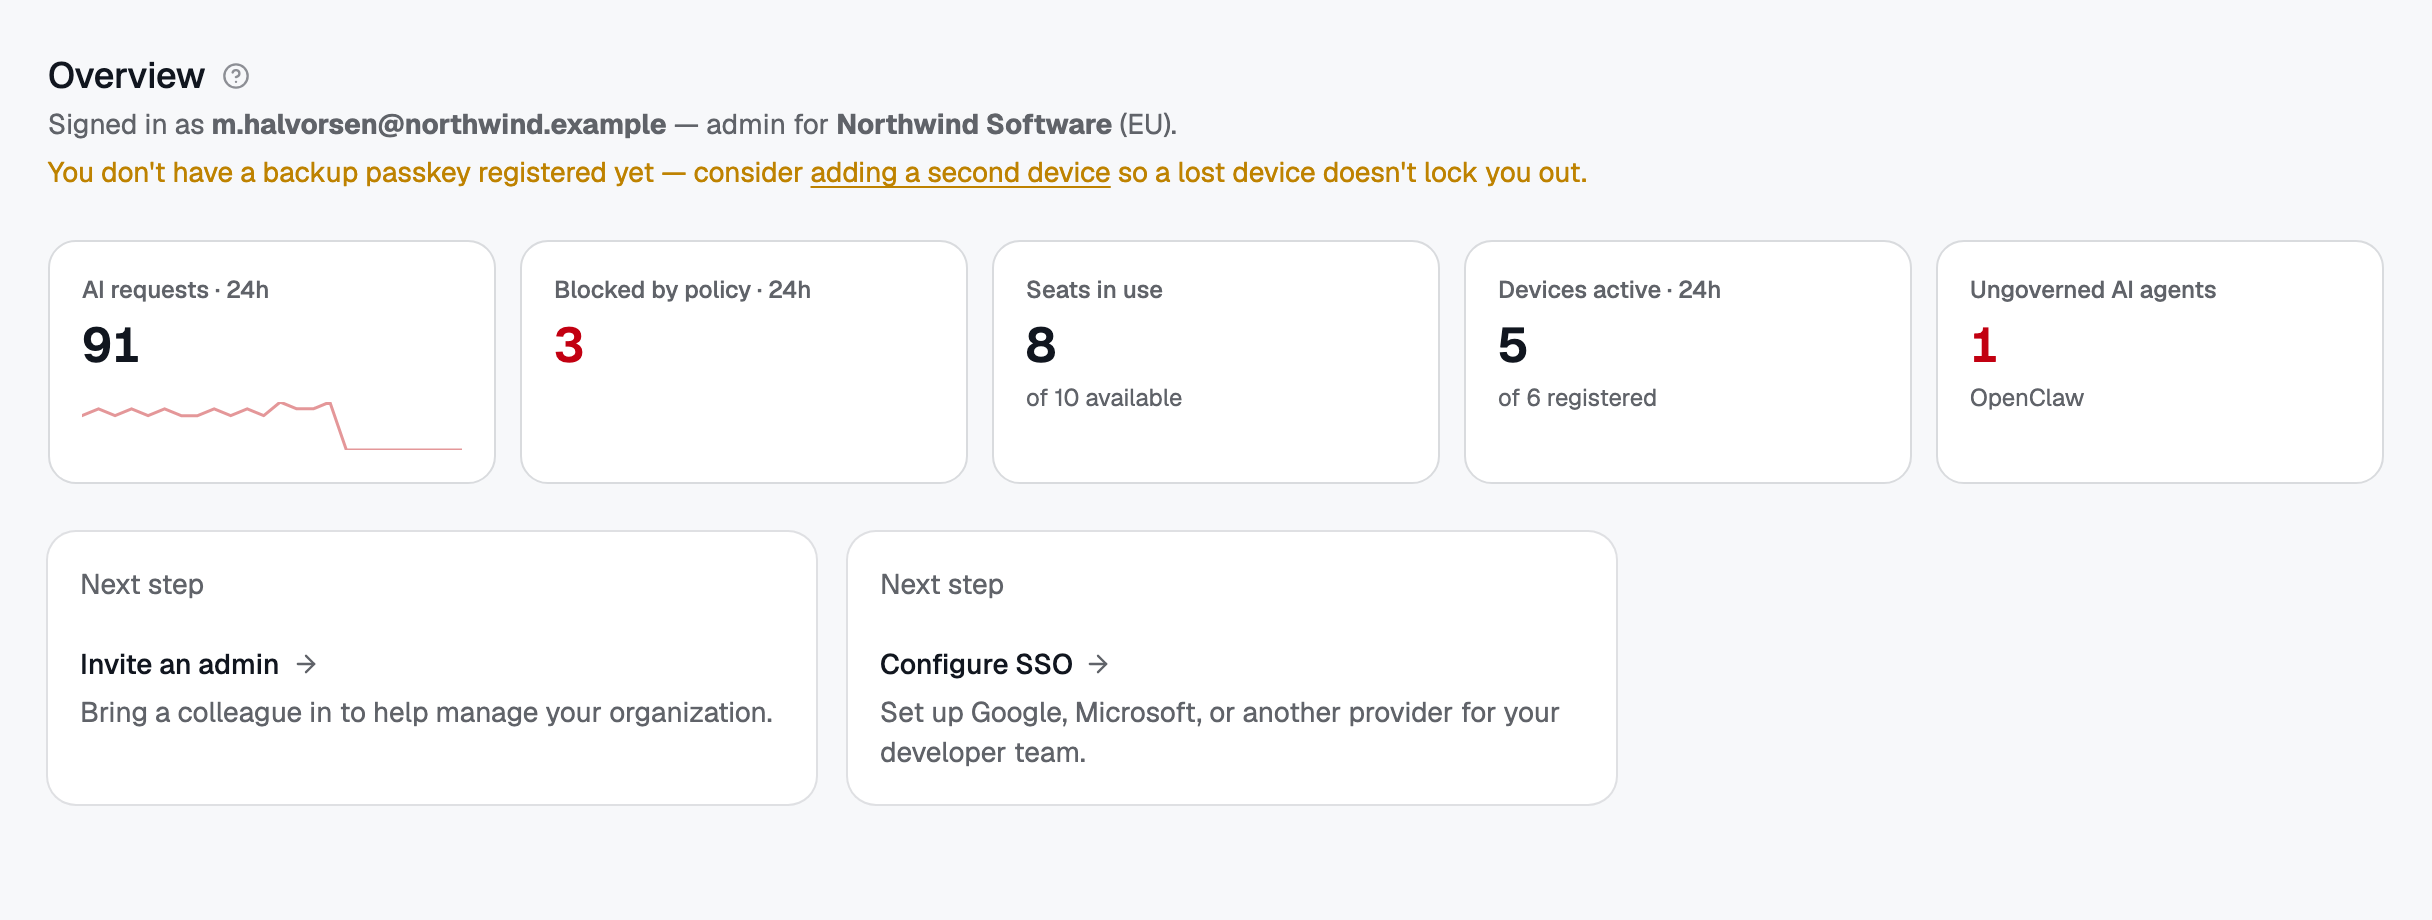Click 'Next step' label above Configure SSO
The height and width of the screenshot is (920, 2432).
click(942, 584)
